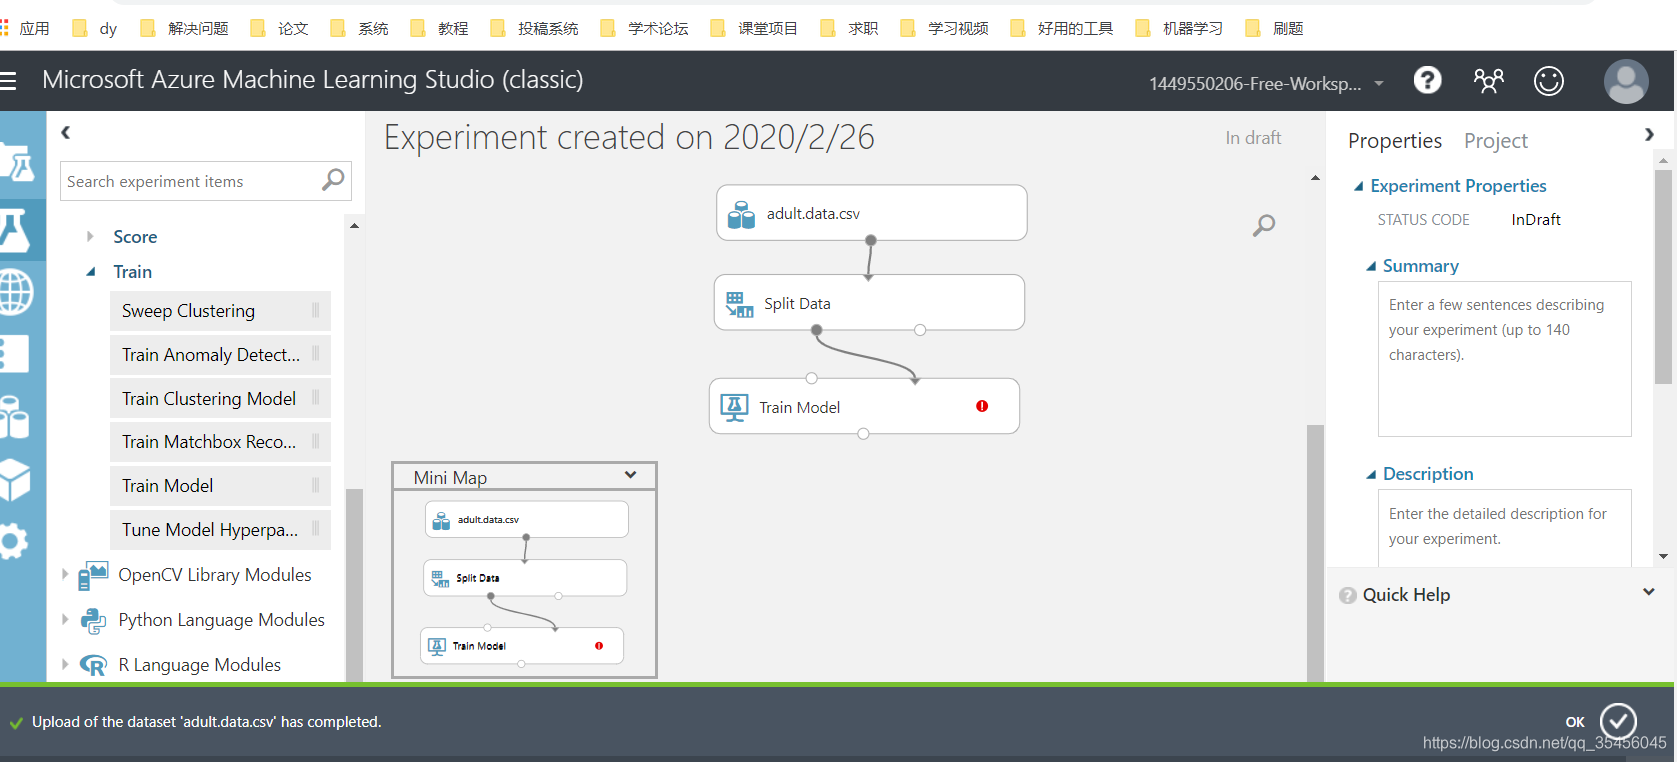Open the 应用 apps bookmark
This screenshot has width=1677, height=762.
point(25,28)
